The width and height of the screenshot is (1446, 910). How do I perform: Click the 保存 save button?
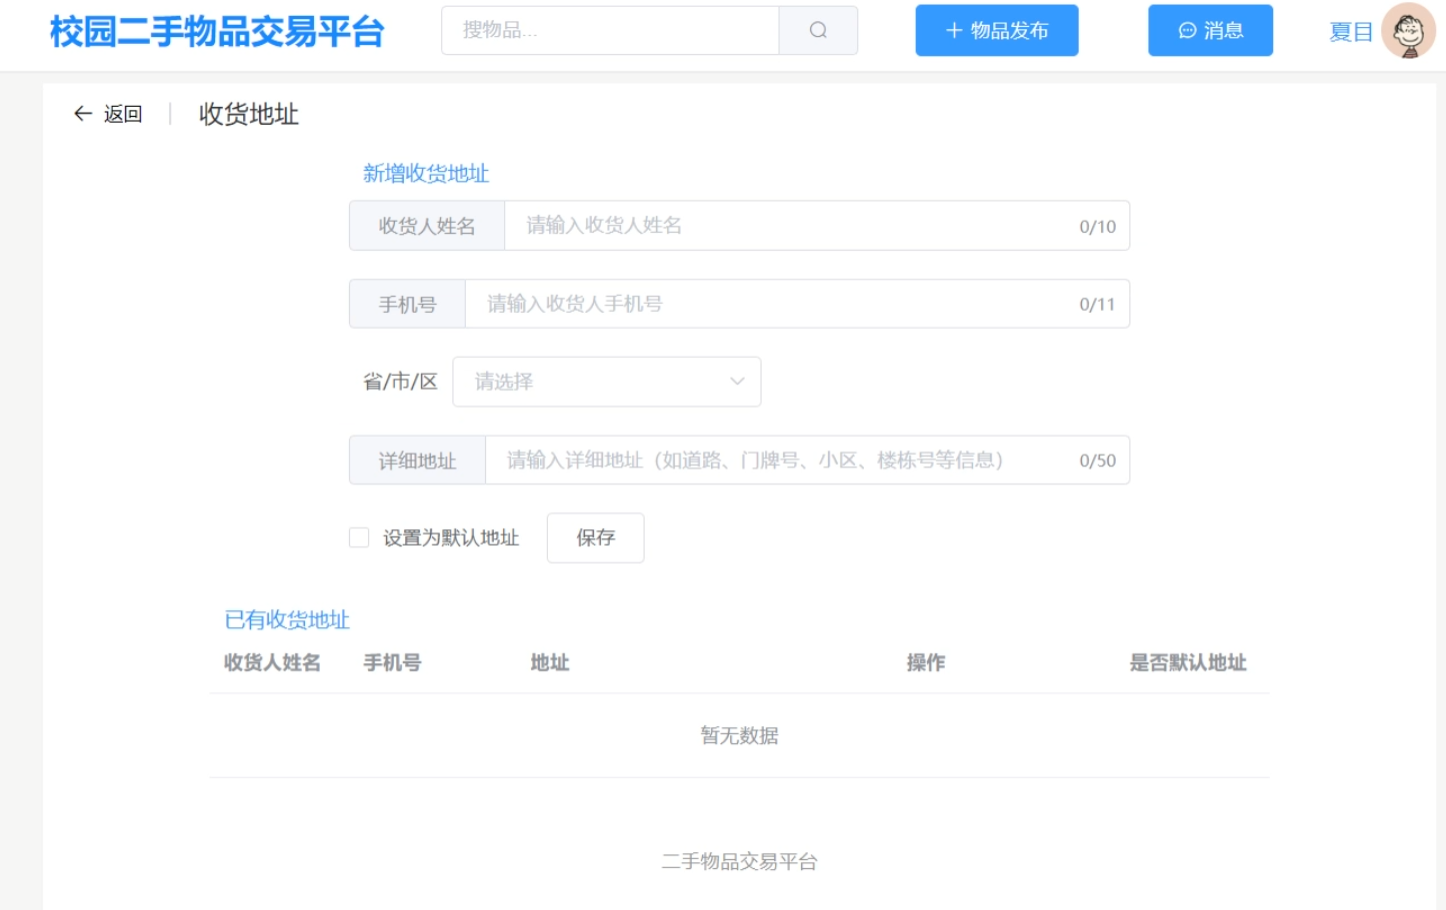pos(595,537)
